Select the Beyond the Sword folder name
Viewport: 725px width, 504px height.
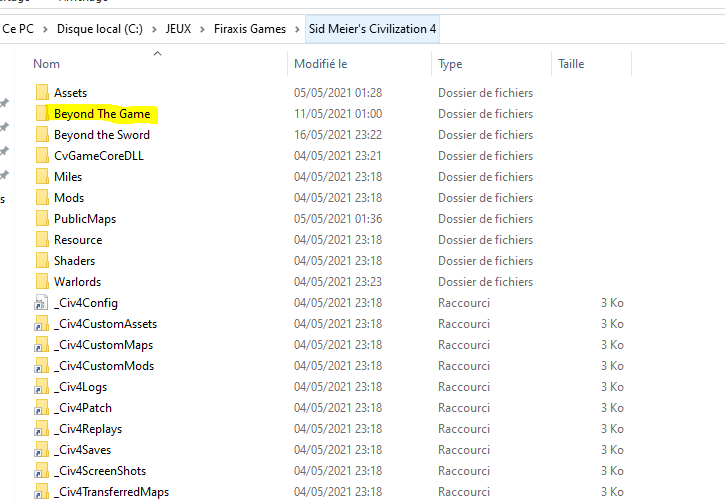(x=102, y=135)
